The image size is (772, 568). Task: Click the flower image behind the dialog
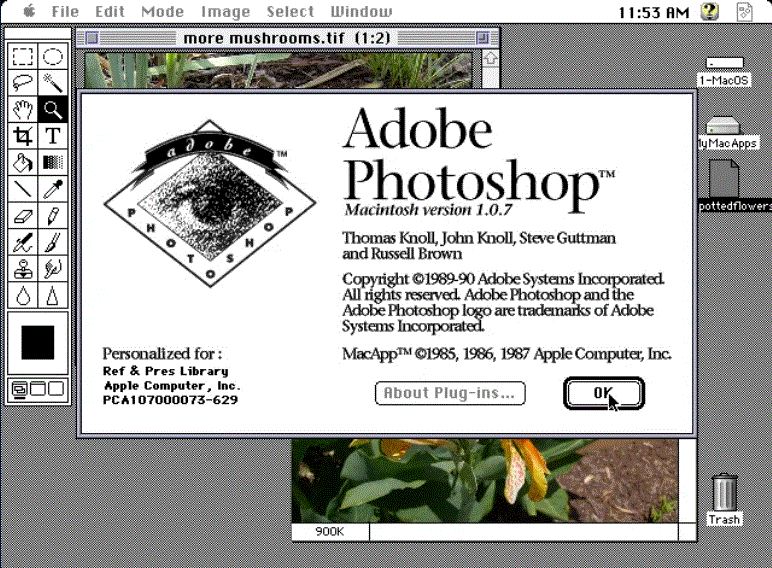pos(485,480)
